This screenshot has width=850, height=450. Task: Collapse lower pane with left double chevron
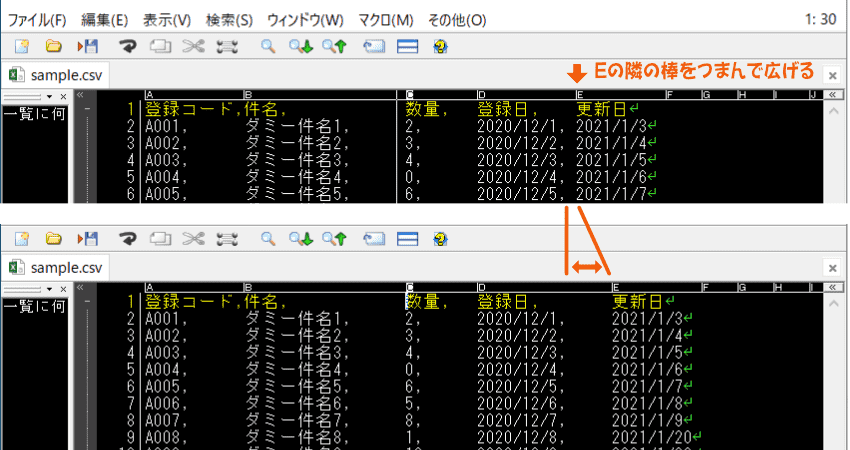tap(80, 287)
